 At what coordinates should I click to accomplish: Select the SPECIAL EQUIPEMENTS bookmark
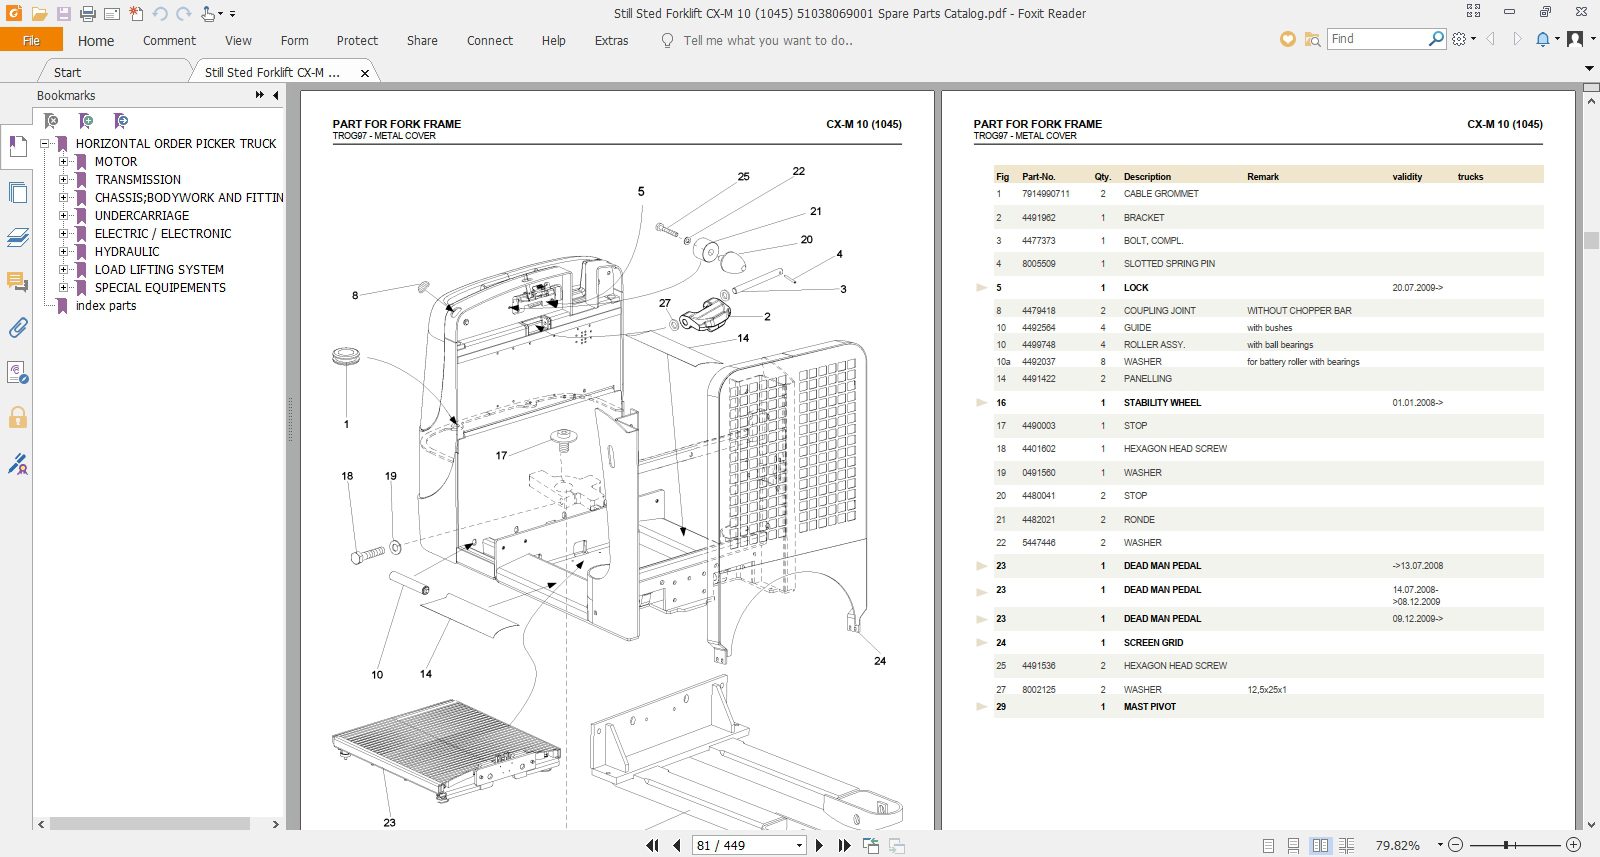pos(160,287)
